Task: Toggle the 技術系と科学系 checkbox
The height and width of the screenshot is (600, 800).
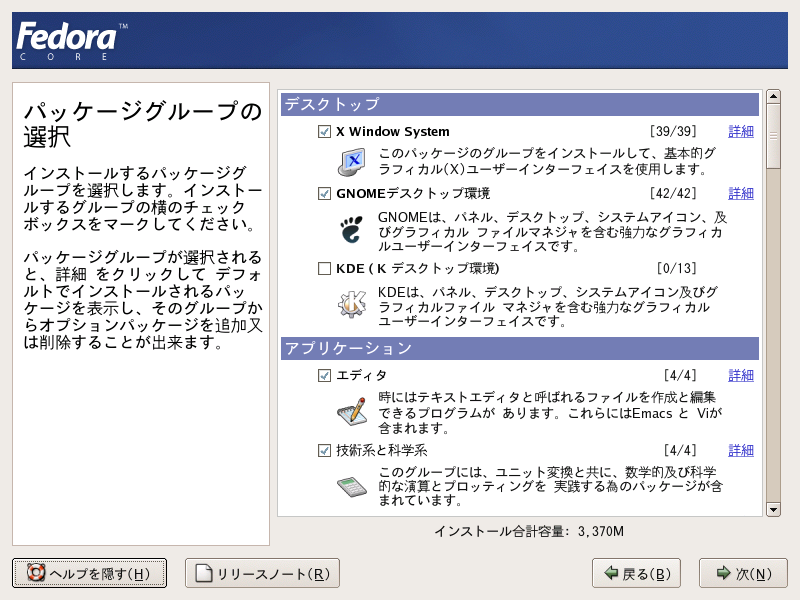Action: (324, 451)
